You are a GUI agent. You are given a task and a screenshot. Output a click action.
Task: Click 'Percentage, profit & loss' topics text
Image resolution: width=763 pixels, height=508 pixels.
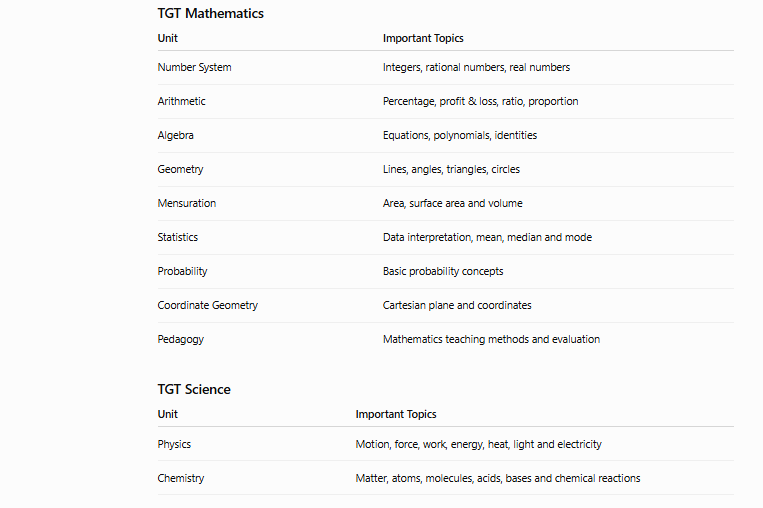[x=480, y=101]
